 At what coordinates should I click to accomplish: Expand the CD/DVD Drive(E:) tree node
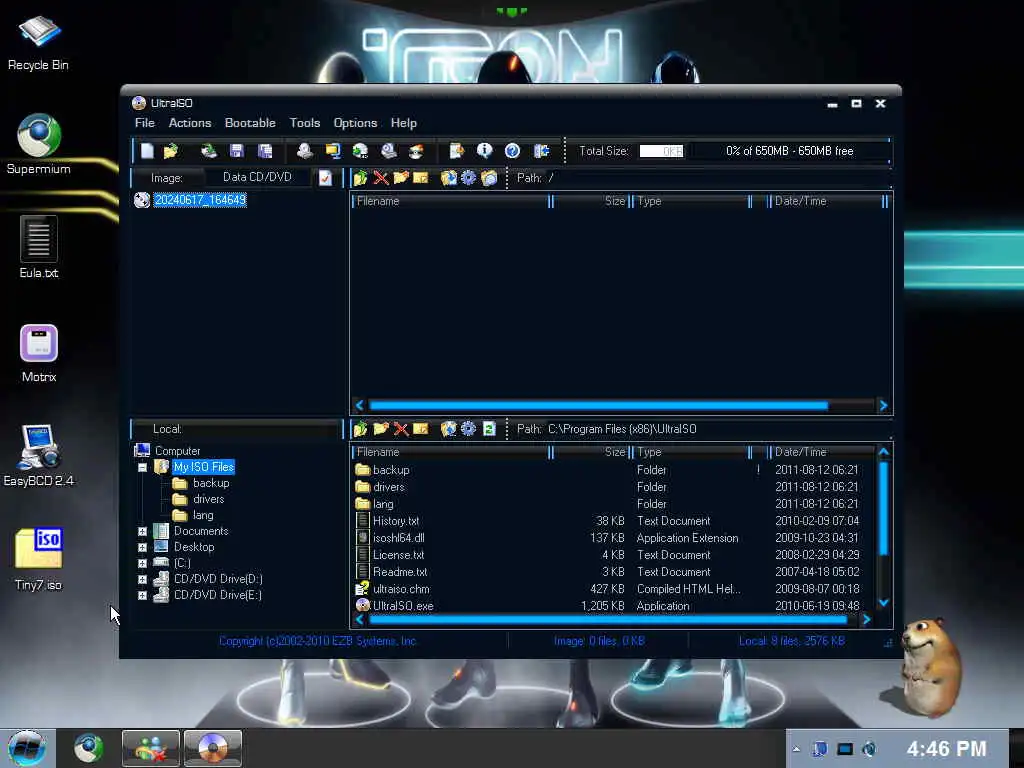click(x=142, y=595)
